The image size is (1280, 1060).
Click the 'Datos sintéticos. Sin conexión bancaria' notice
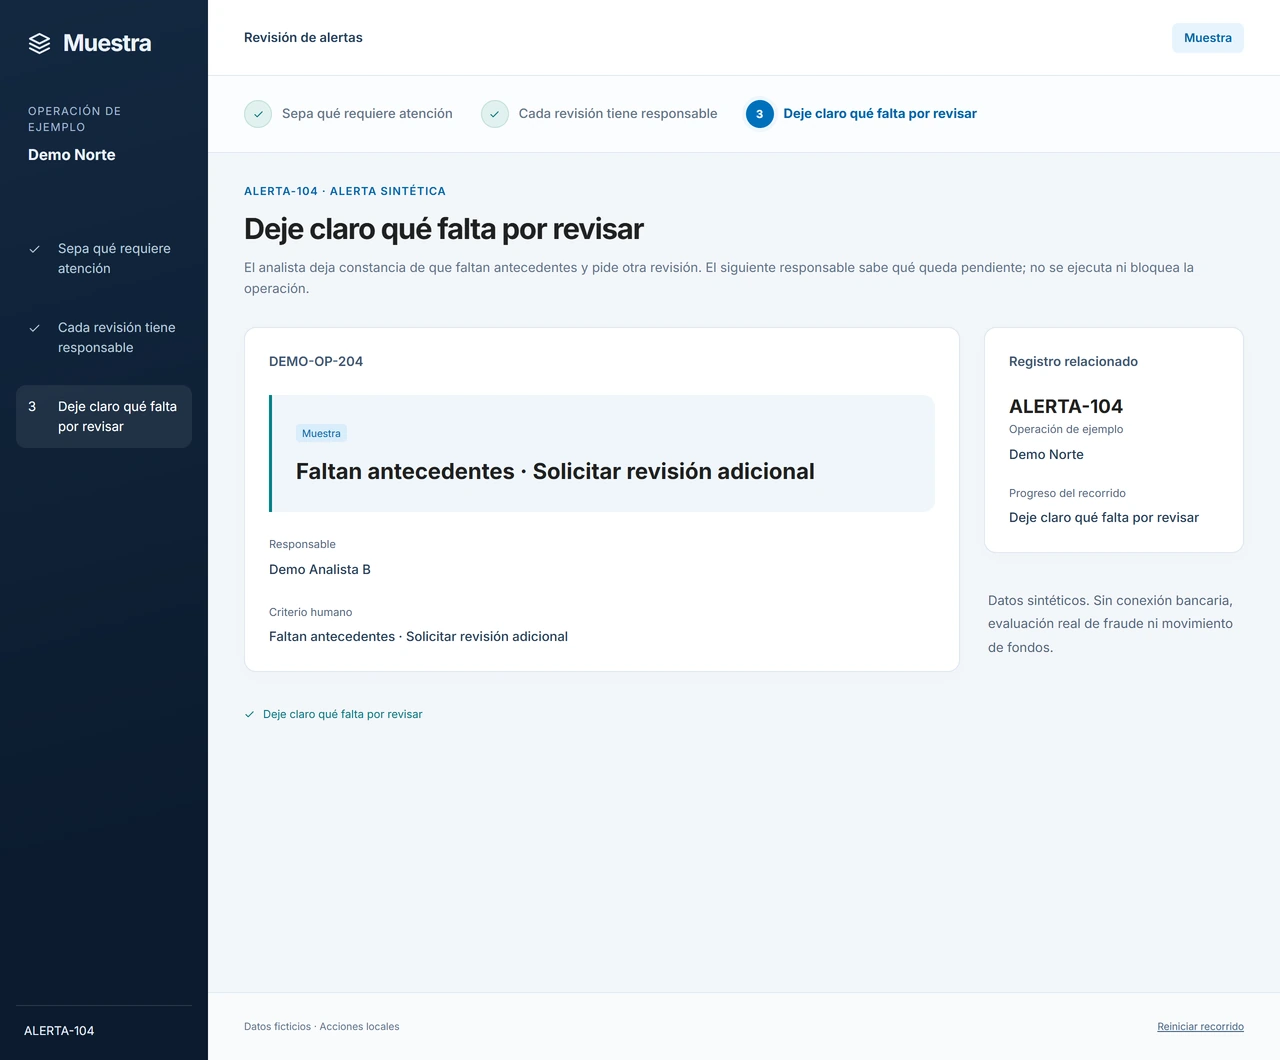click(1110, 624)
